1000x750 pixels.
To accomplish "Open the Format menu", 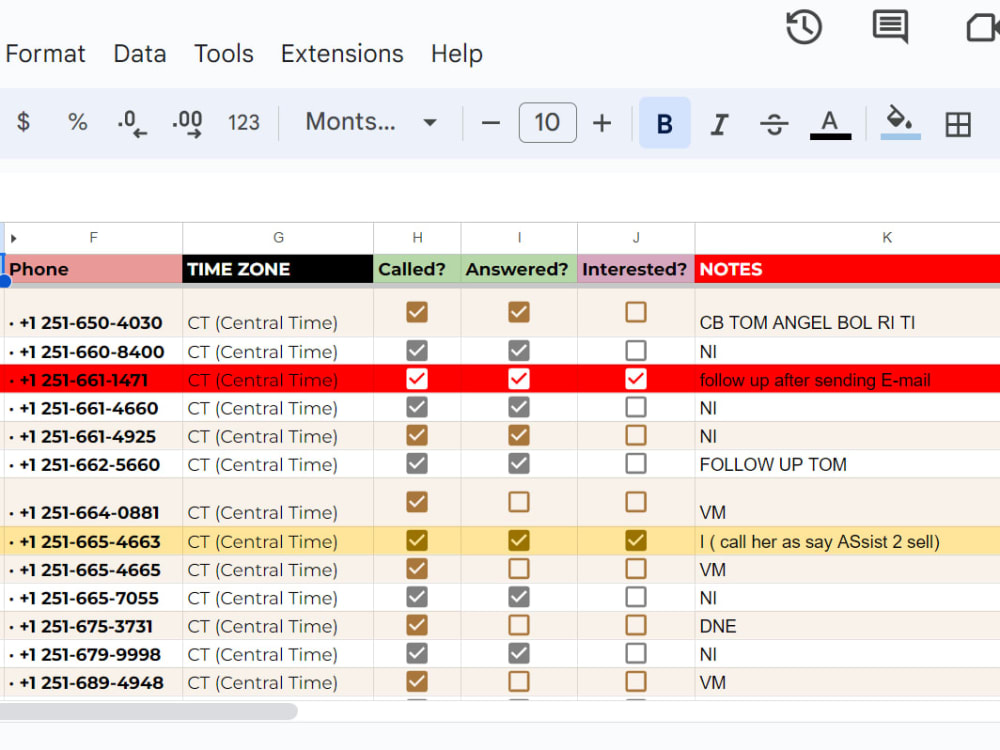I will coord(45,54).
